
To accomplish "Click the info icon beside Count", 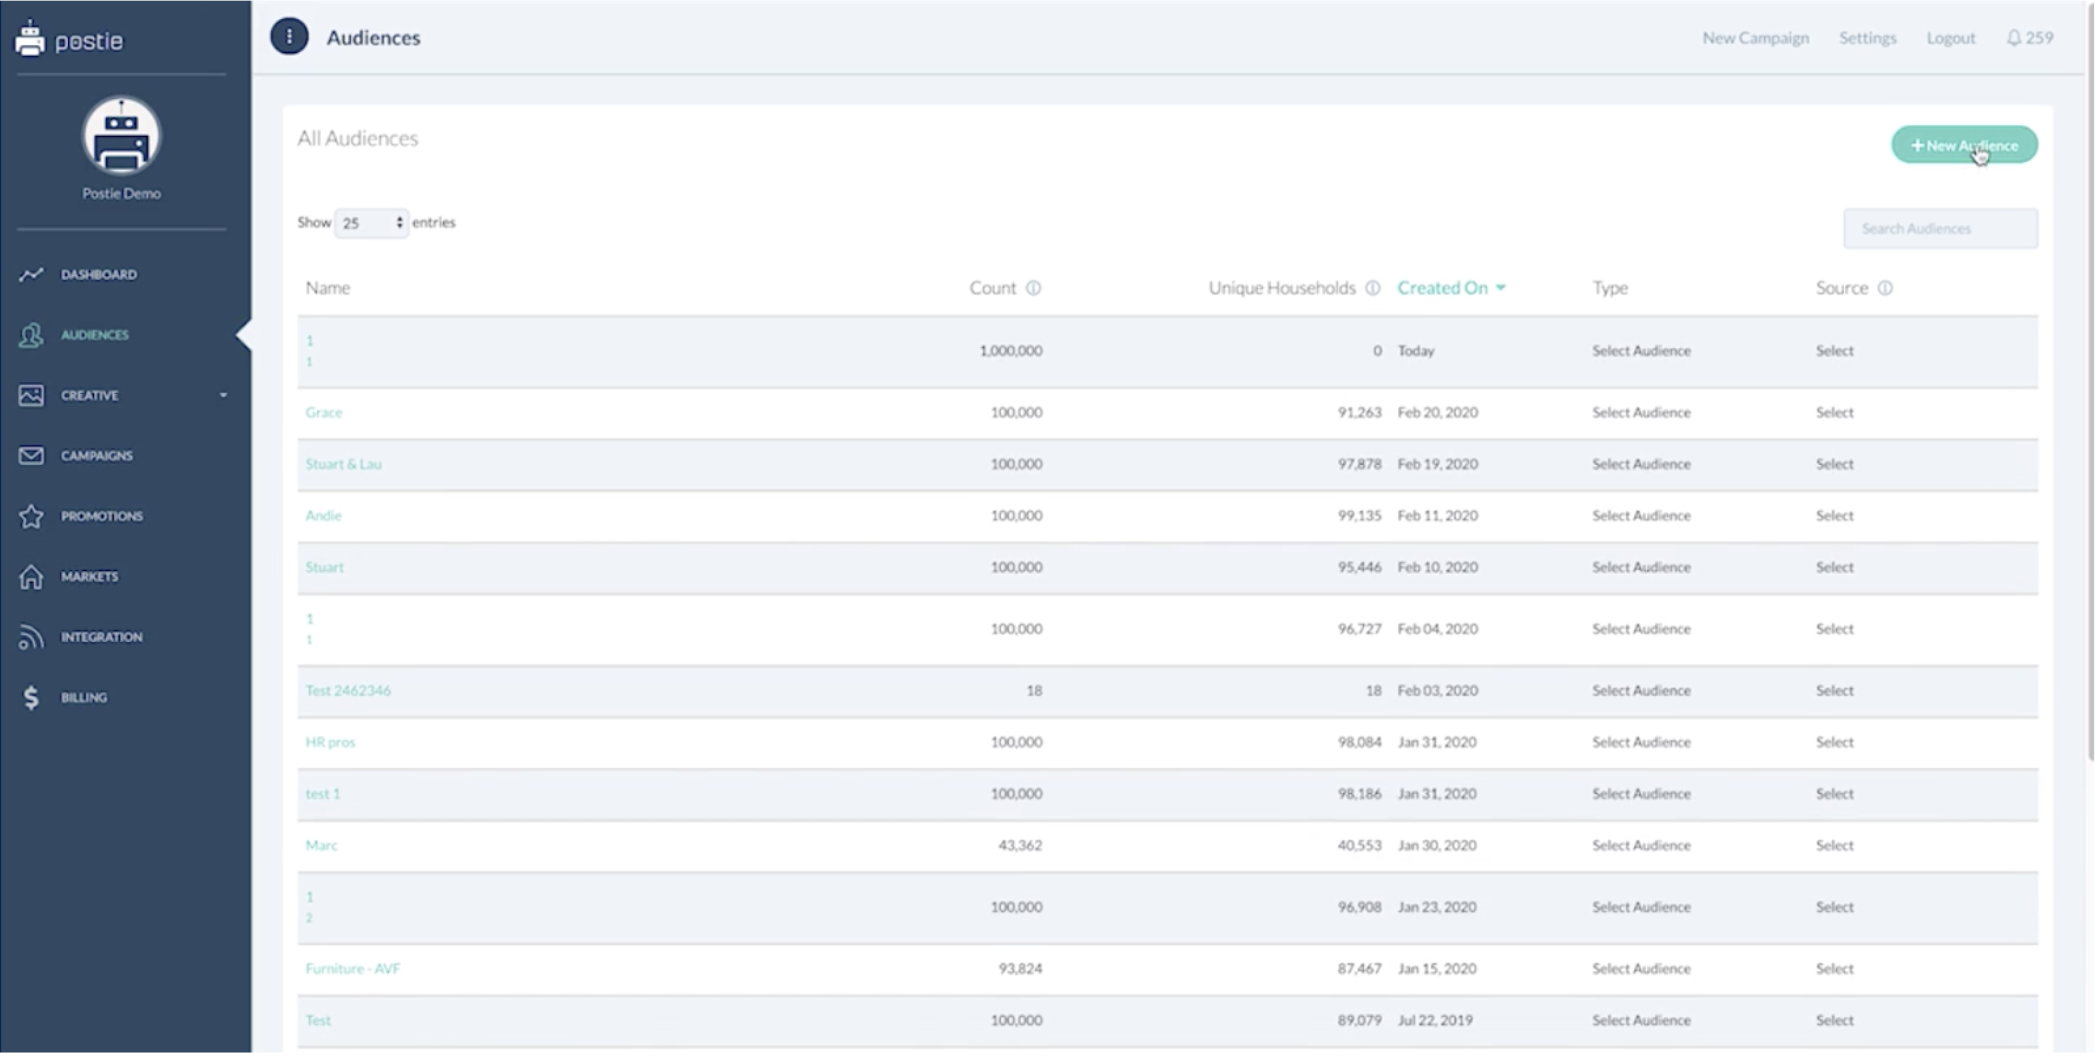I will 1033,288.
